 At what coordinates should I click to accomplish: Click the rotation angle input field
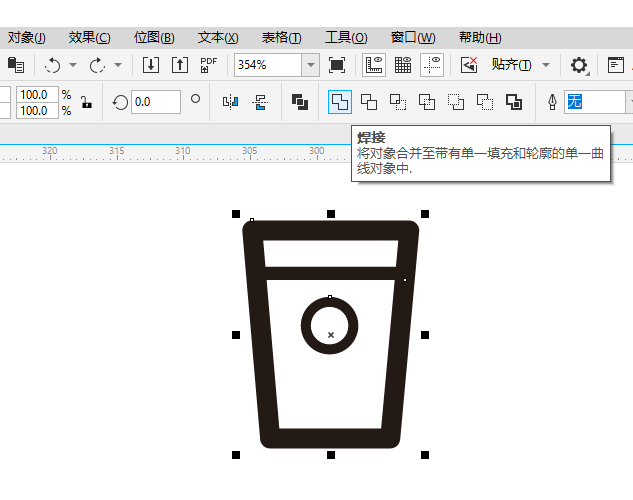(155, 102)
